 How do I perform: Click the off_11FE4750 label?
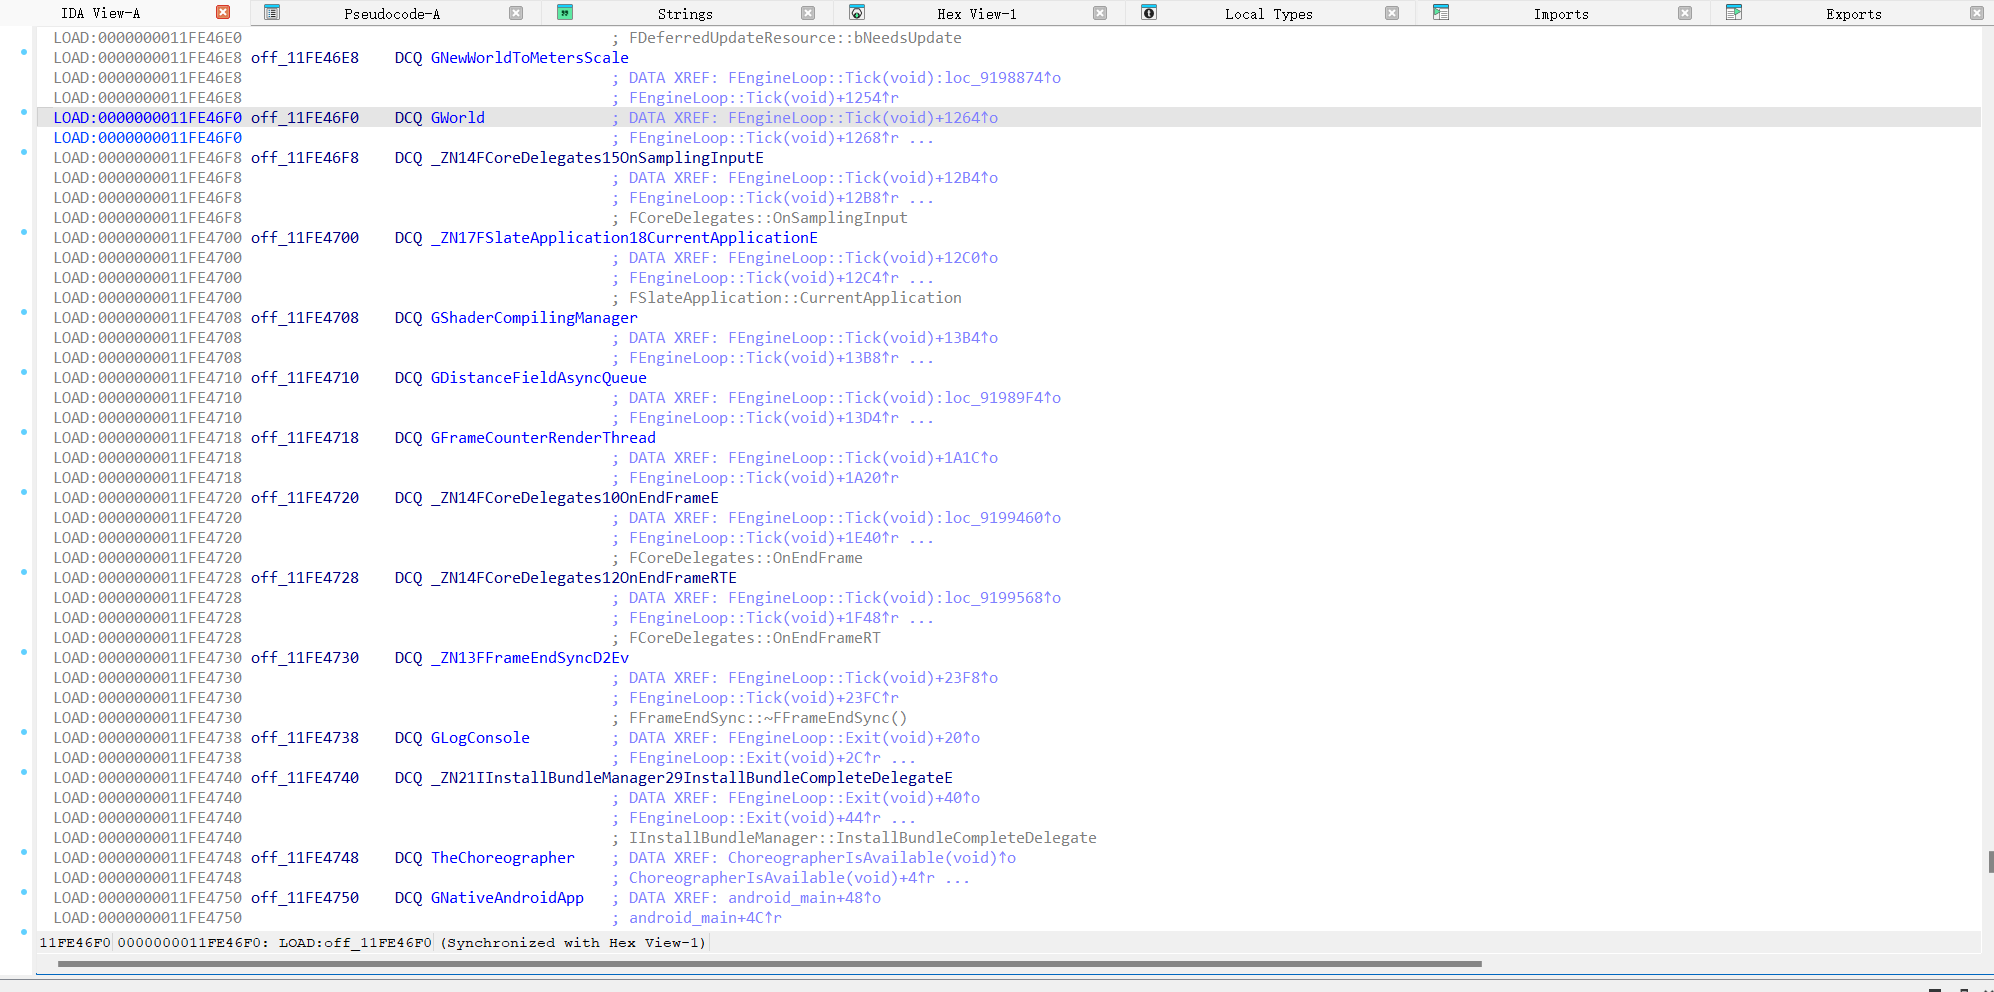click(305, 898)
